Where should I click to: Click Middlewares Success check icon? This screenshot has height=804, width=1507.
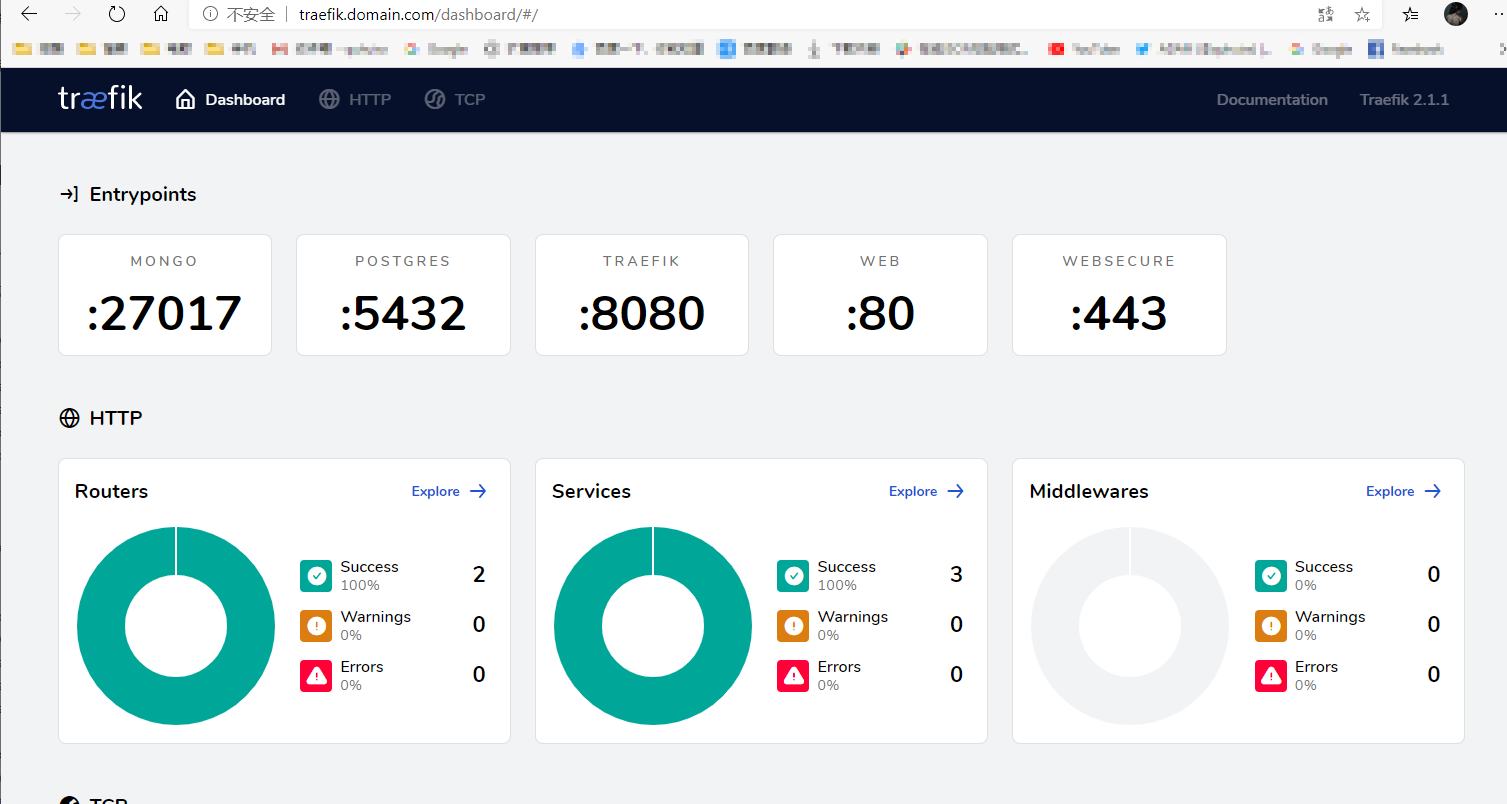1271,576
